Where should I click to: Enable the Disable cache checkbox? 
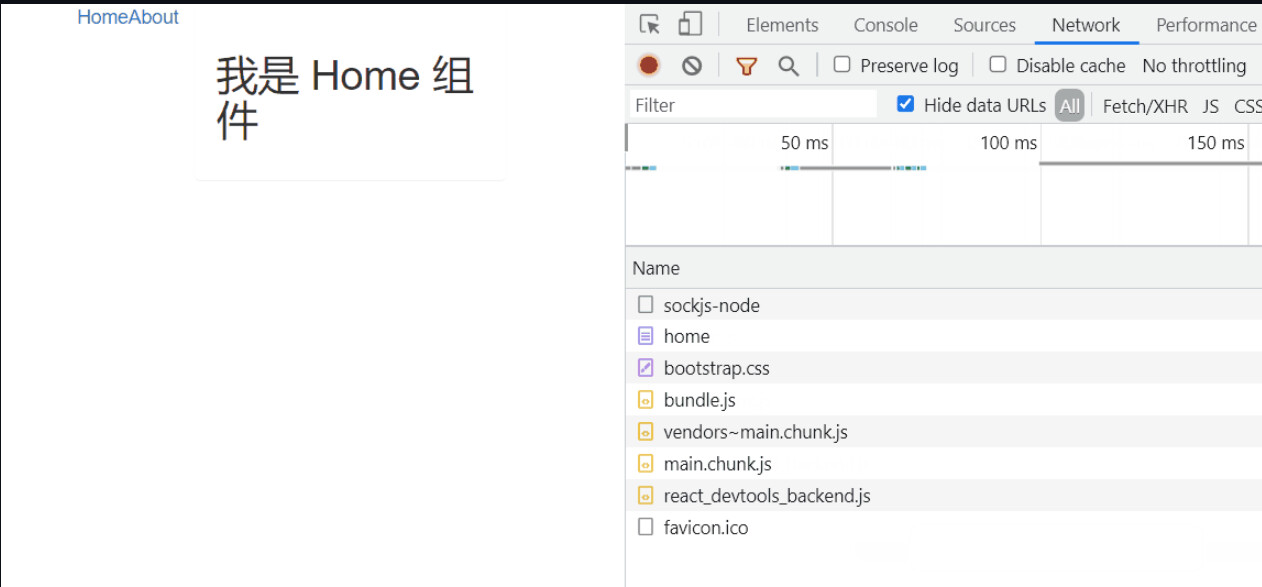(x=998, y=64)
